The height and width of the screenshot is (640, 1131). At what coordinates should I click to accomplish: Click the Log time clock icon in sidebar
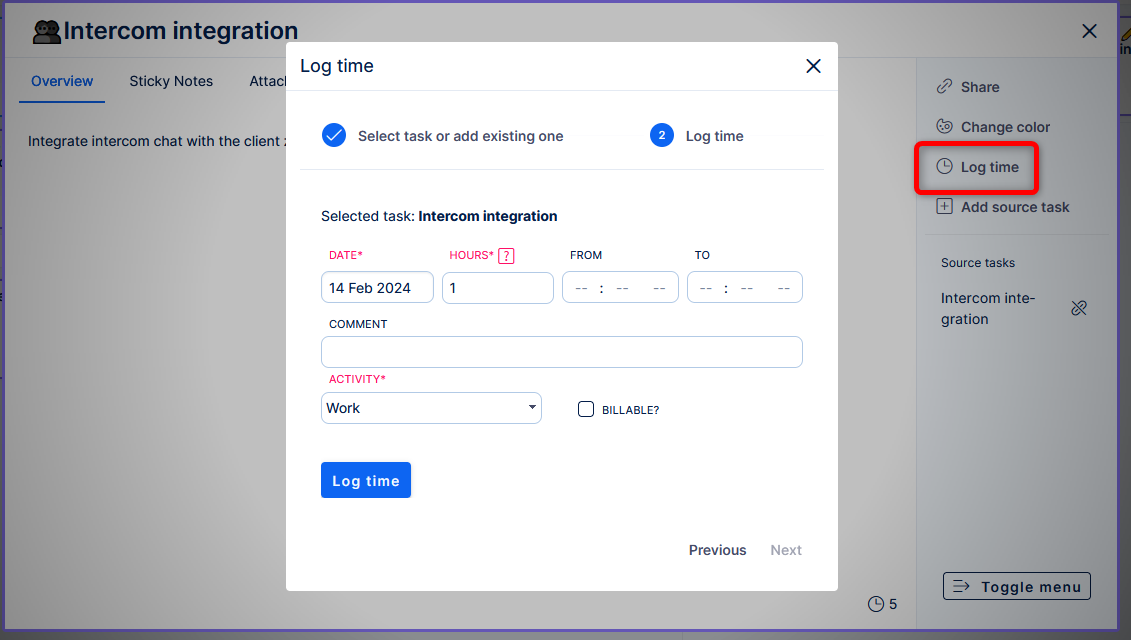tap(944, 167)
